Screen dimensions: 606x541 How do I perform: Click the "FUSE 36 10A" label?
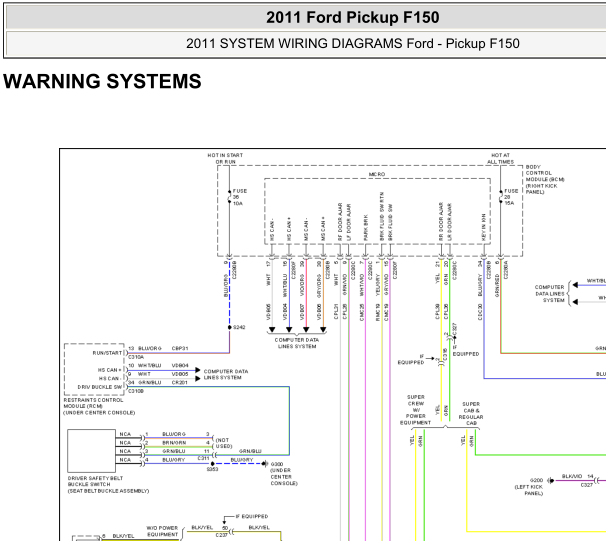click(240, 197)
